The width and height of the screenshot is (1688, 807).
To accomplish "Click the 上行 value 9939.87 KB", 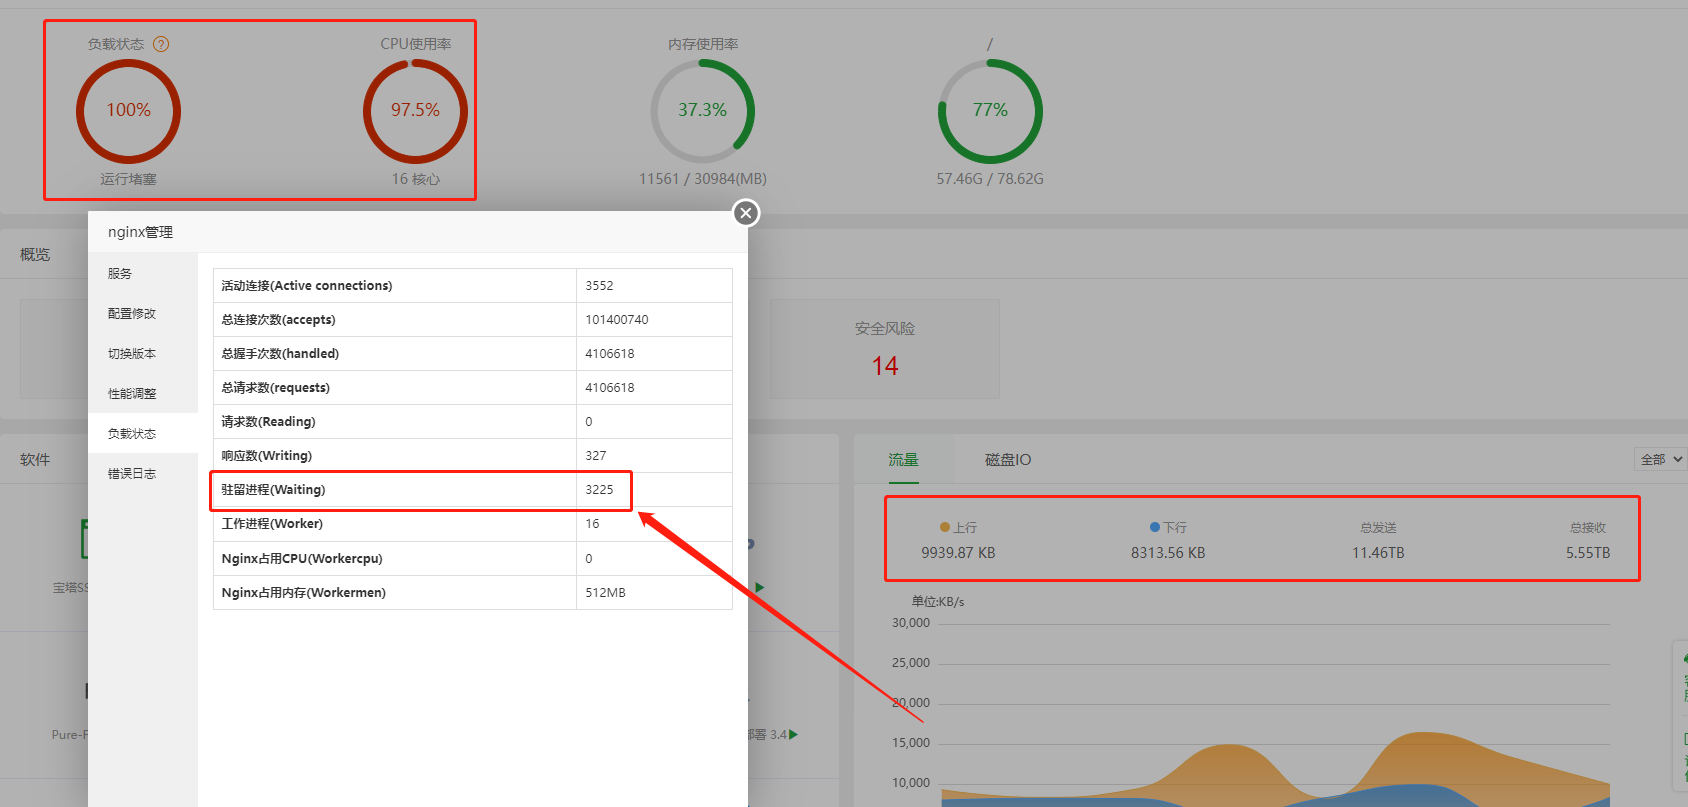I will click(x=958, y=553).
